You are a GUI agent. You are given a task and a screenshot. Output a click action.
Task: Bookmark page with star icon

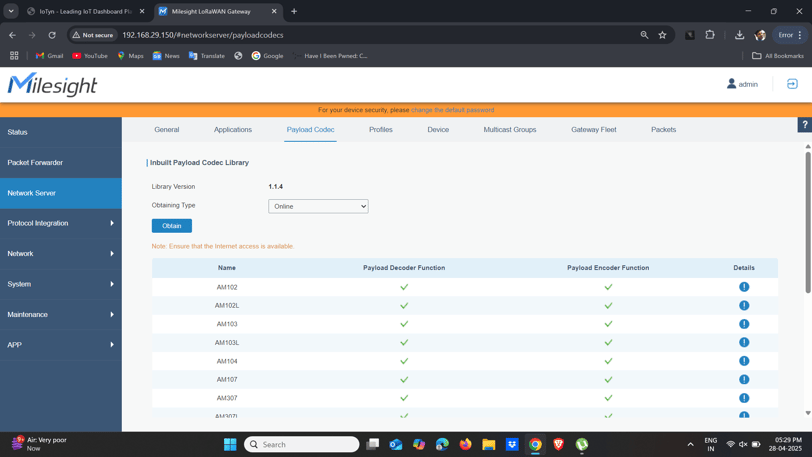(662, 35)
